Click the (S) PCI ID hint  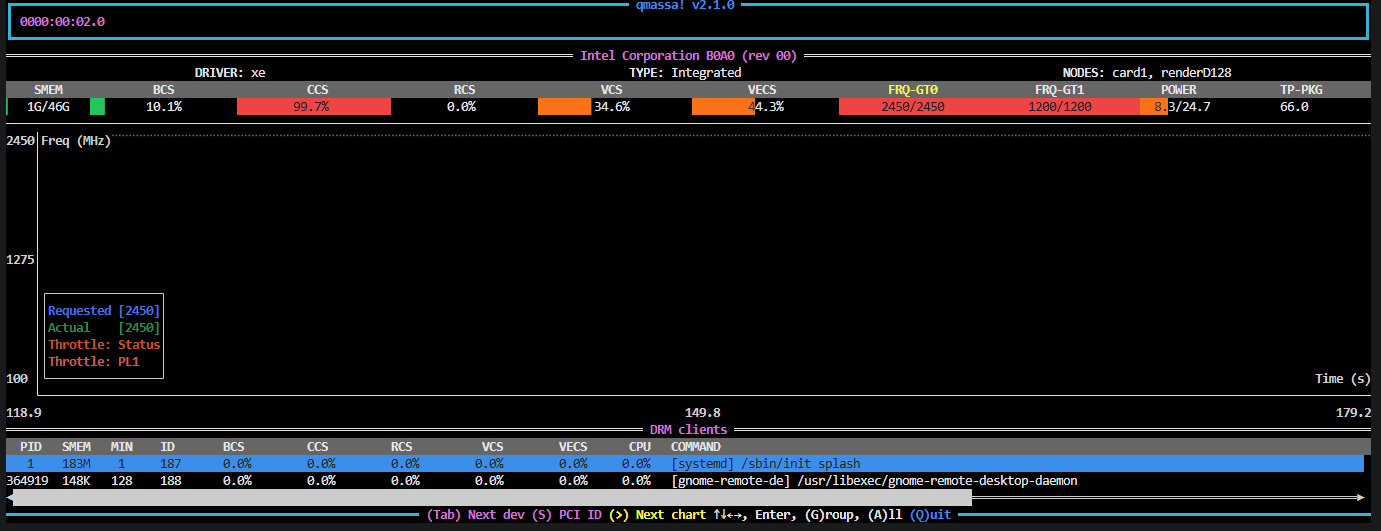coord(566,515)
